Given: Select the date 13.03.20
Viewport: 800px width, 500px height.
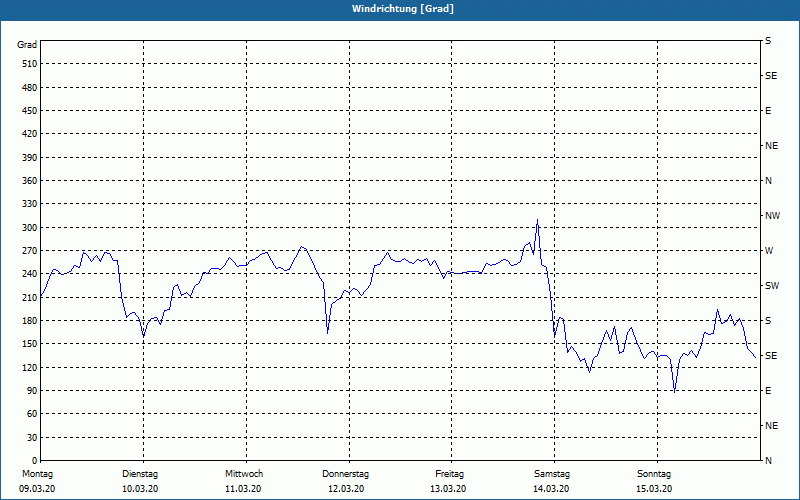Looking at the screenshot, I should pyautogui.click(x=448, y=489).
